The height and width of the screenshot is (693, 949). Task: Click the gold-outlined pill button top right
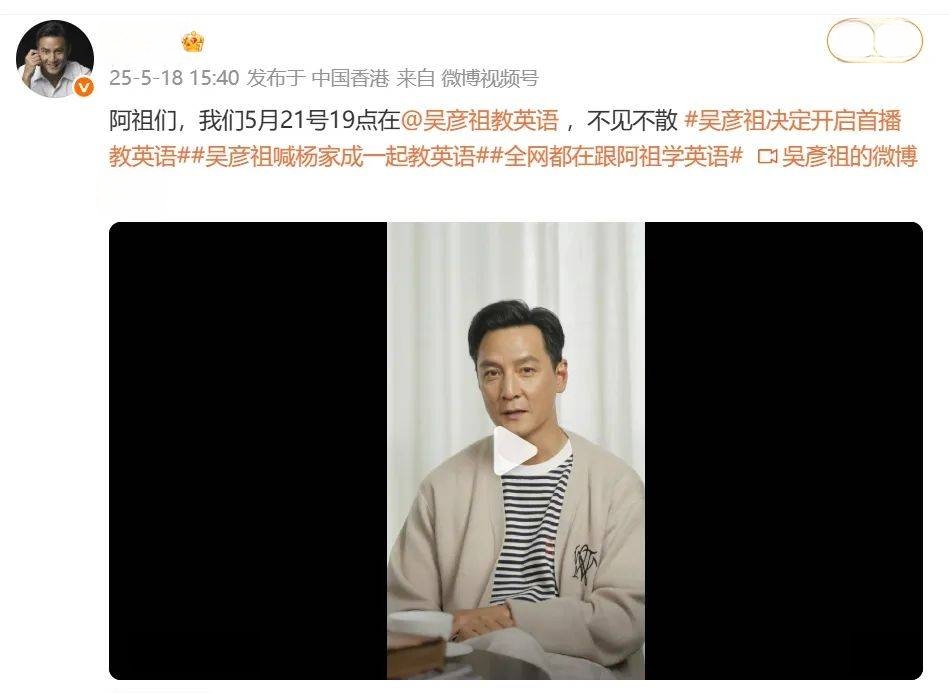click(x=875, y=41)
